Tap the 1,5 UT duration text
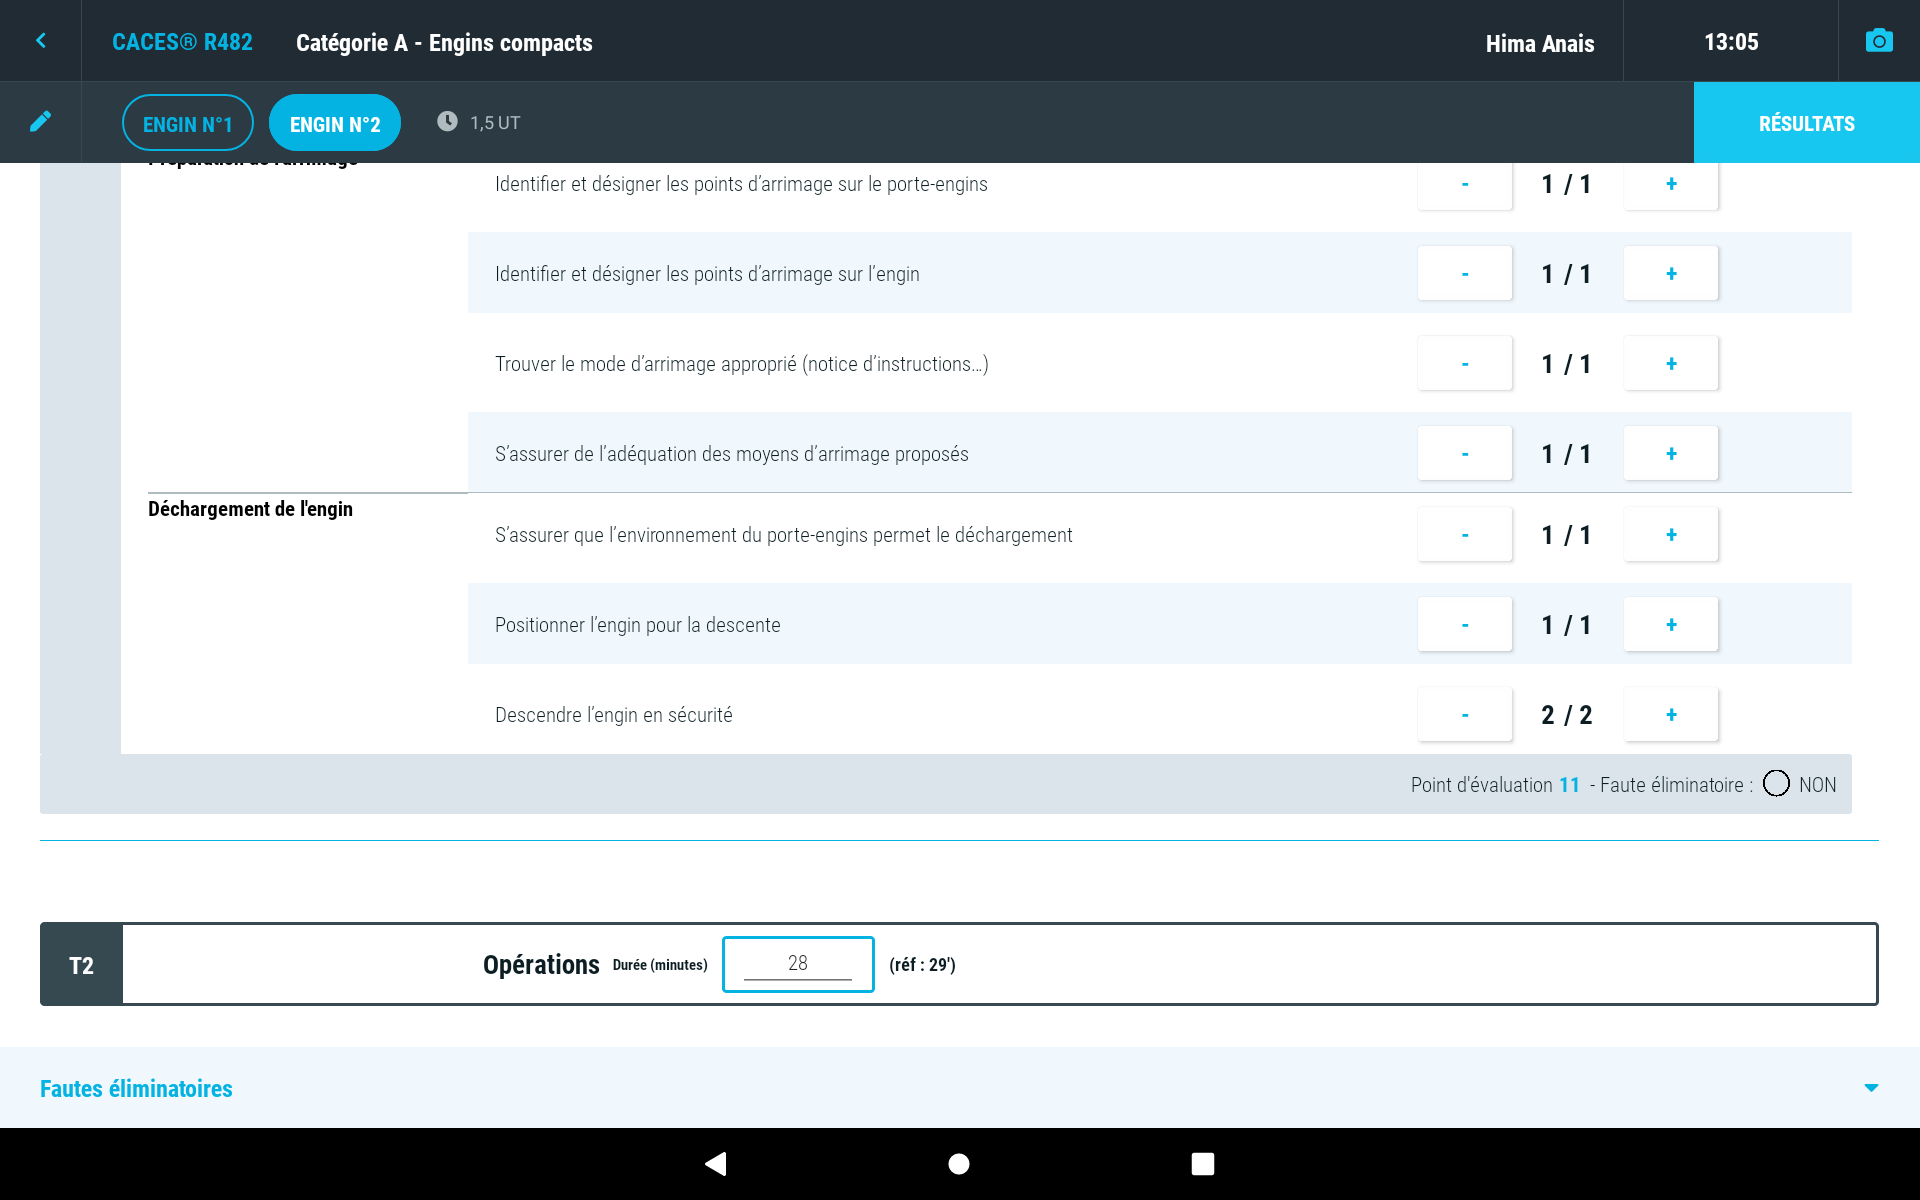This screenshot has width=1920, height=1200. tap(495, 123)
